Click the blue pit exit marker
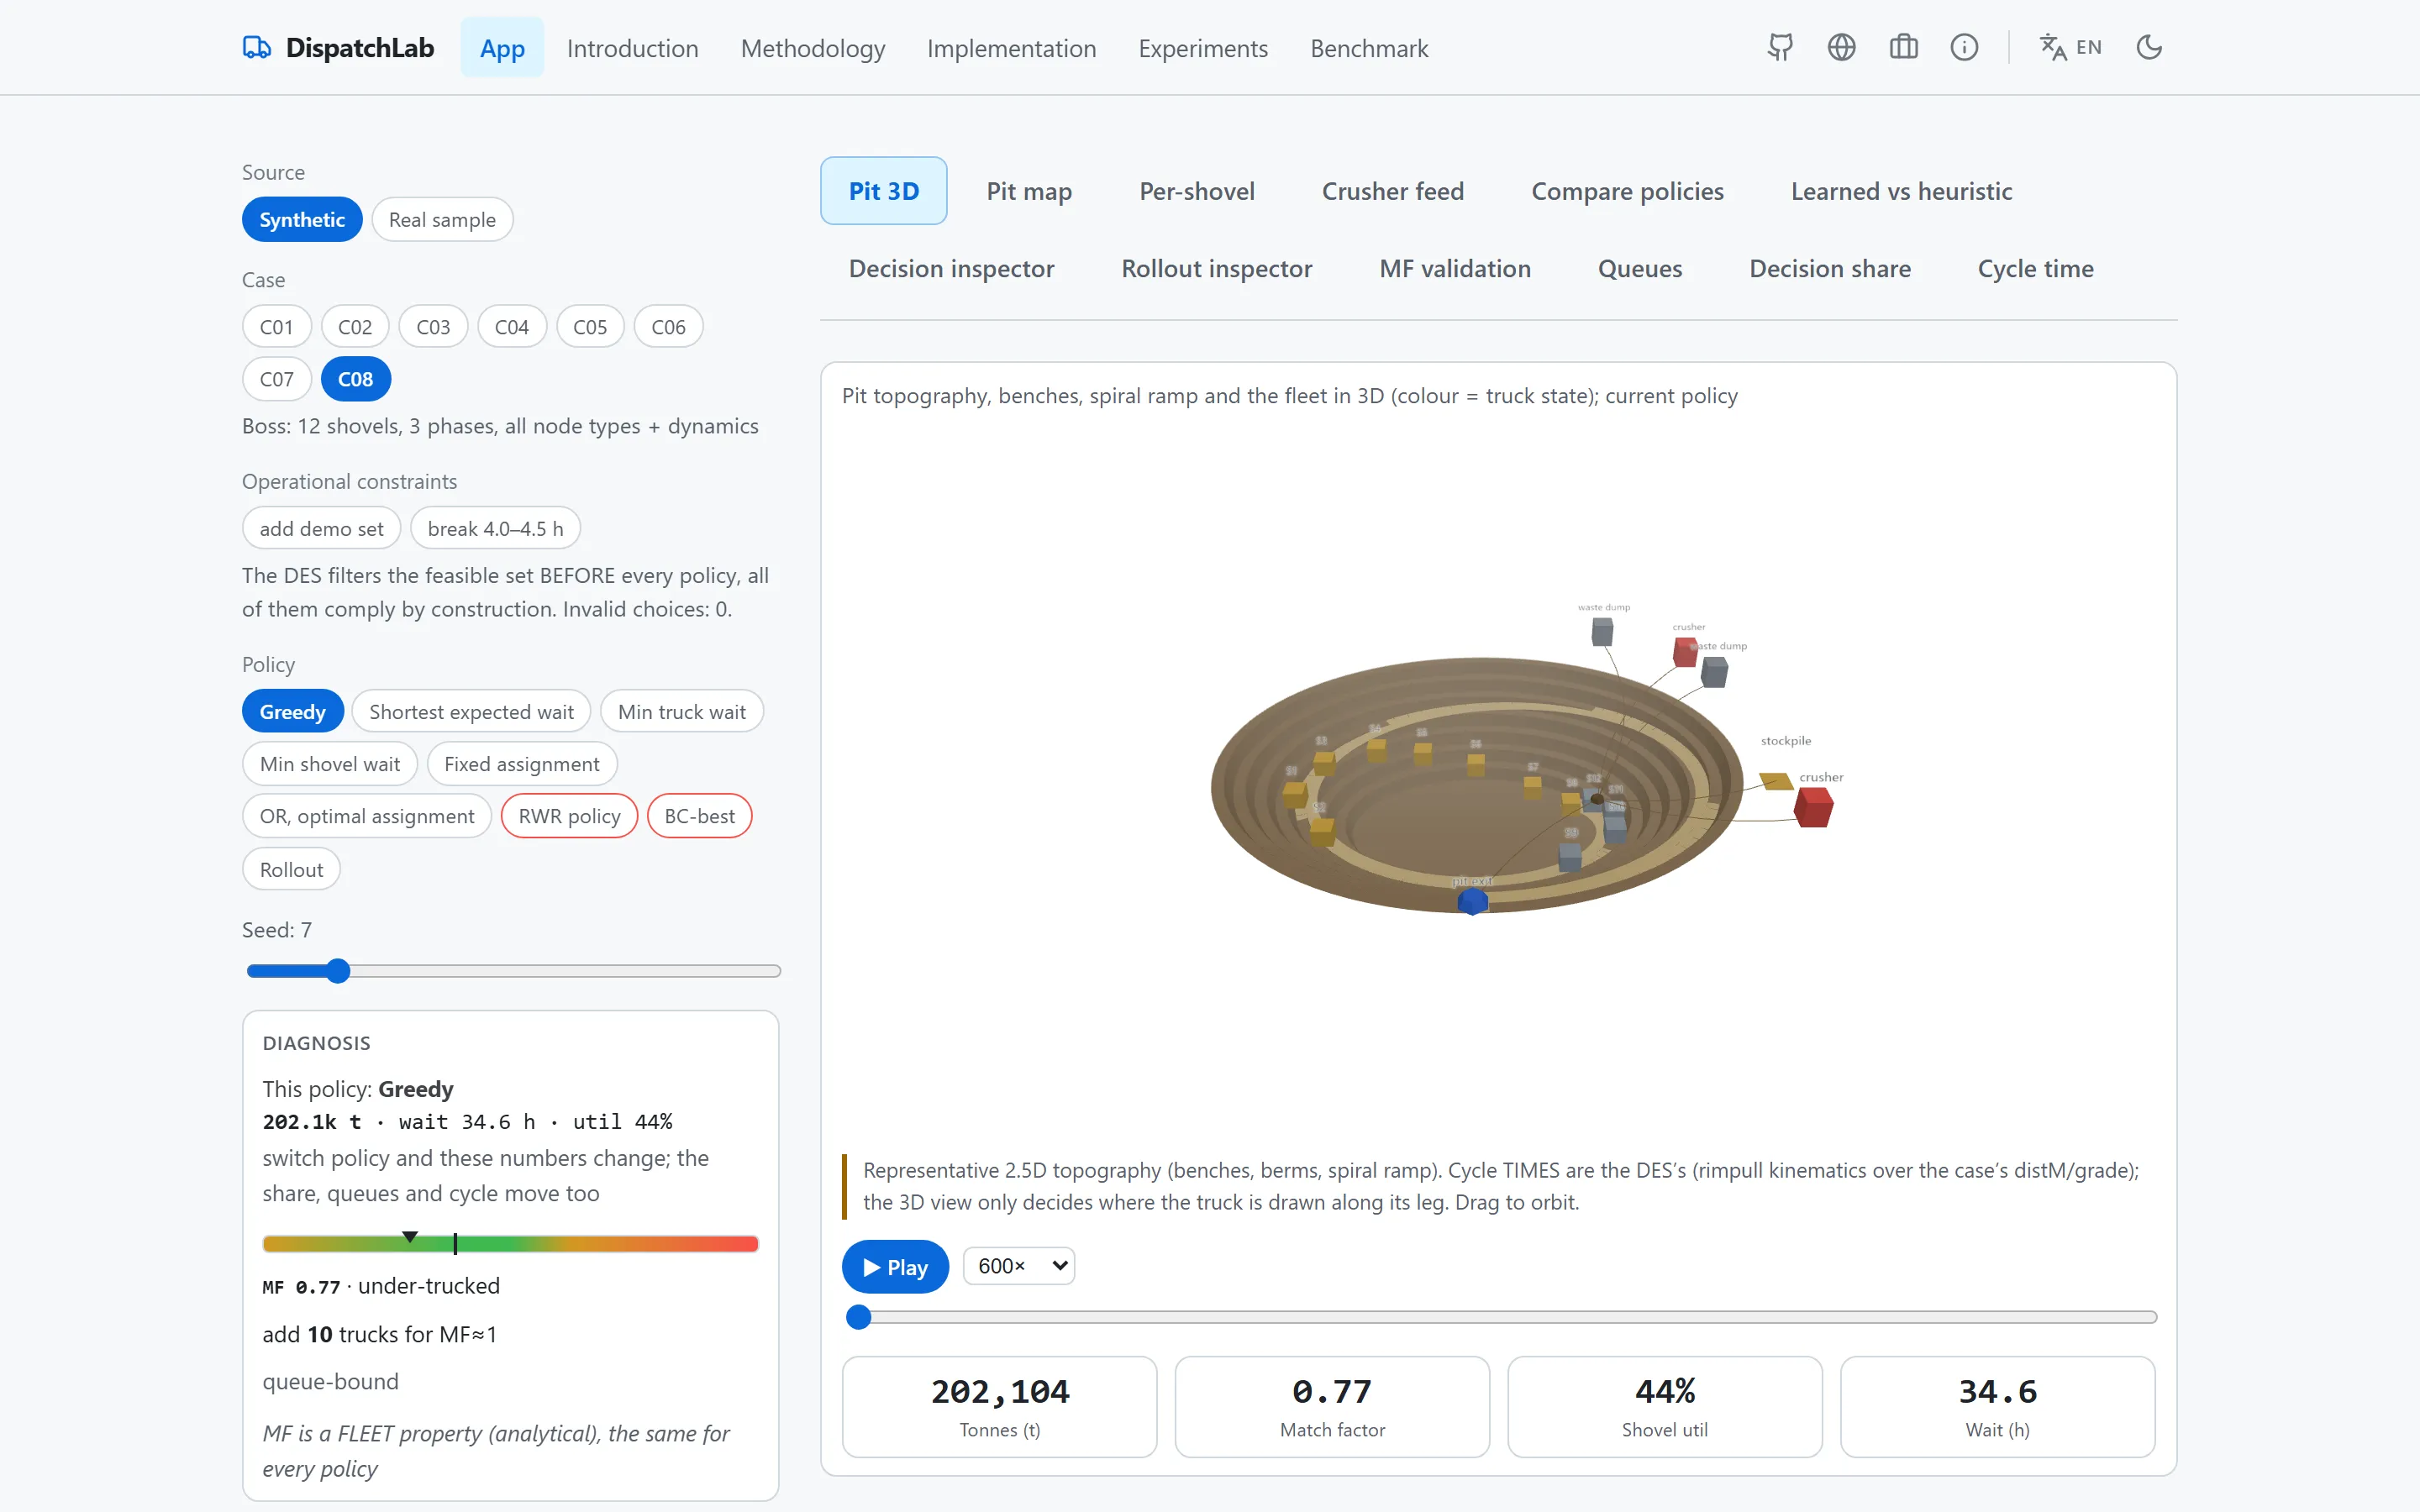Screen dimensions: 2420x1512 click(x=1472, y=900)
